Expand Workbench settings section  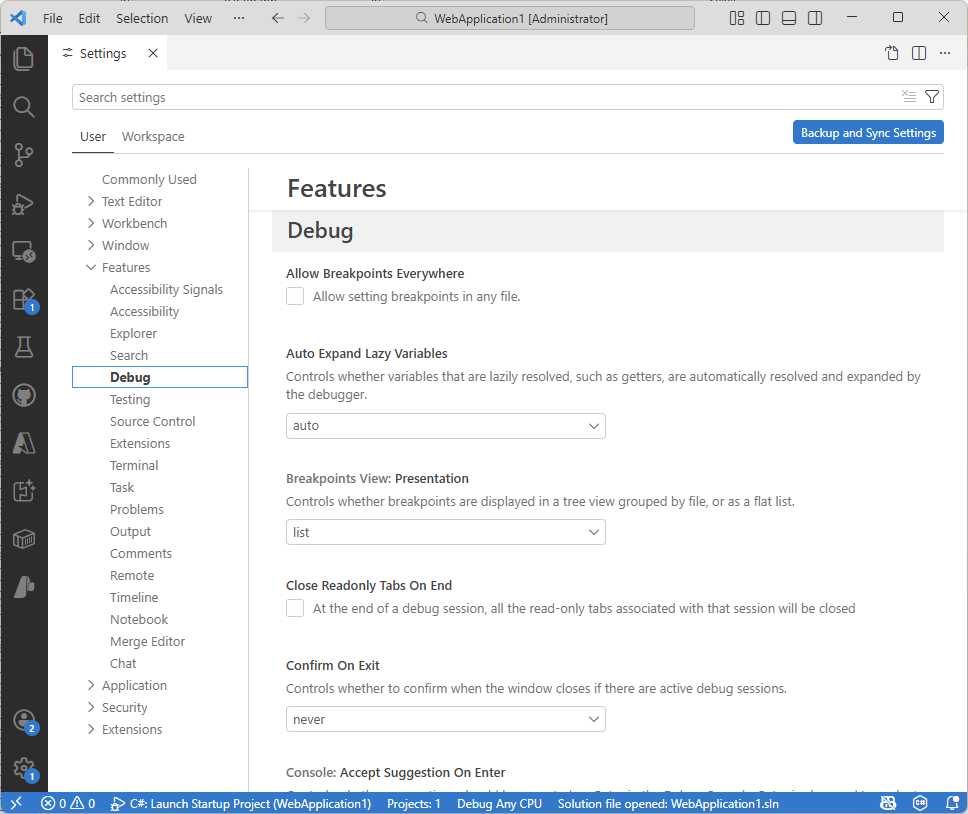pos(91,223)
